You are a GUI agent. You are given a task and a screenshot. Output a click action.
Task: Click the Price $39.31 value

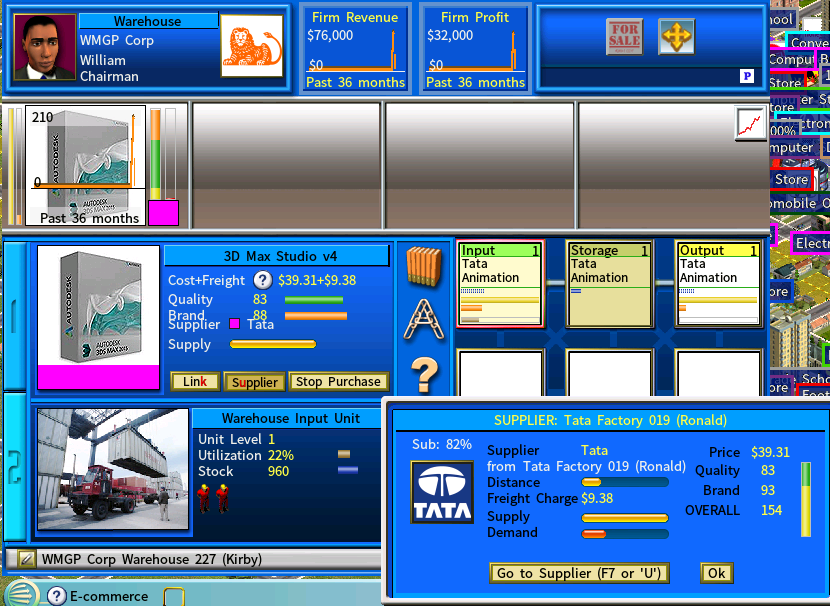pyautogui.click(x=770, y=452)
